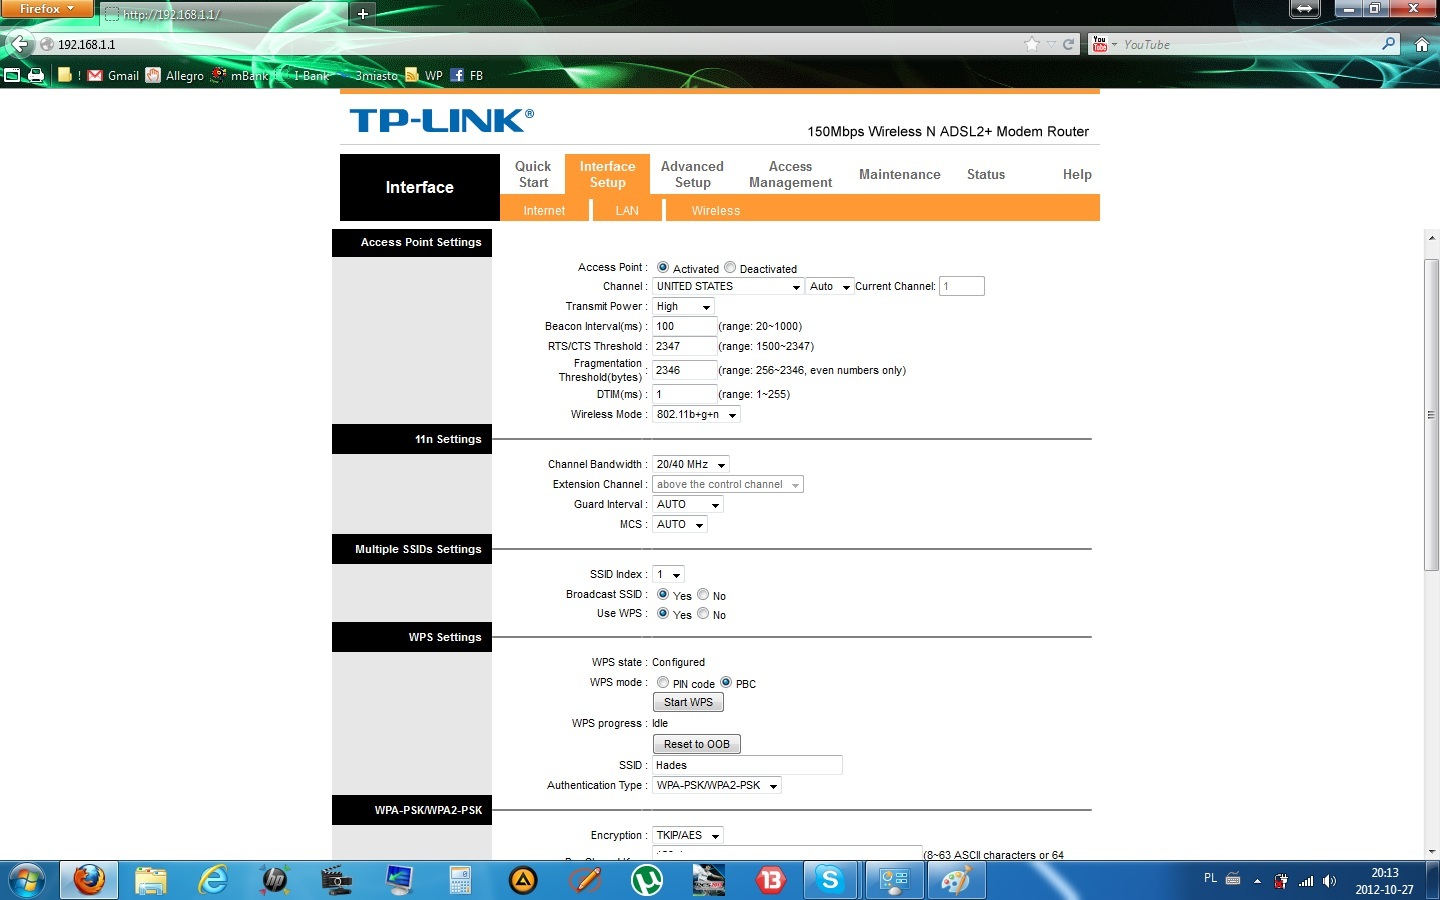
Task: Click the Start WPS button
Action: coord(688,702)
